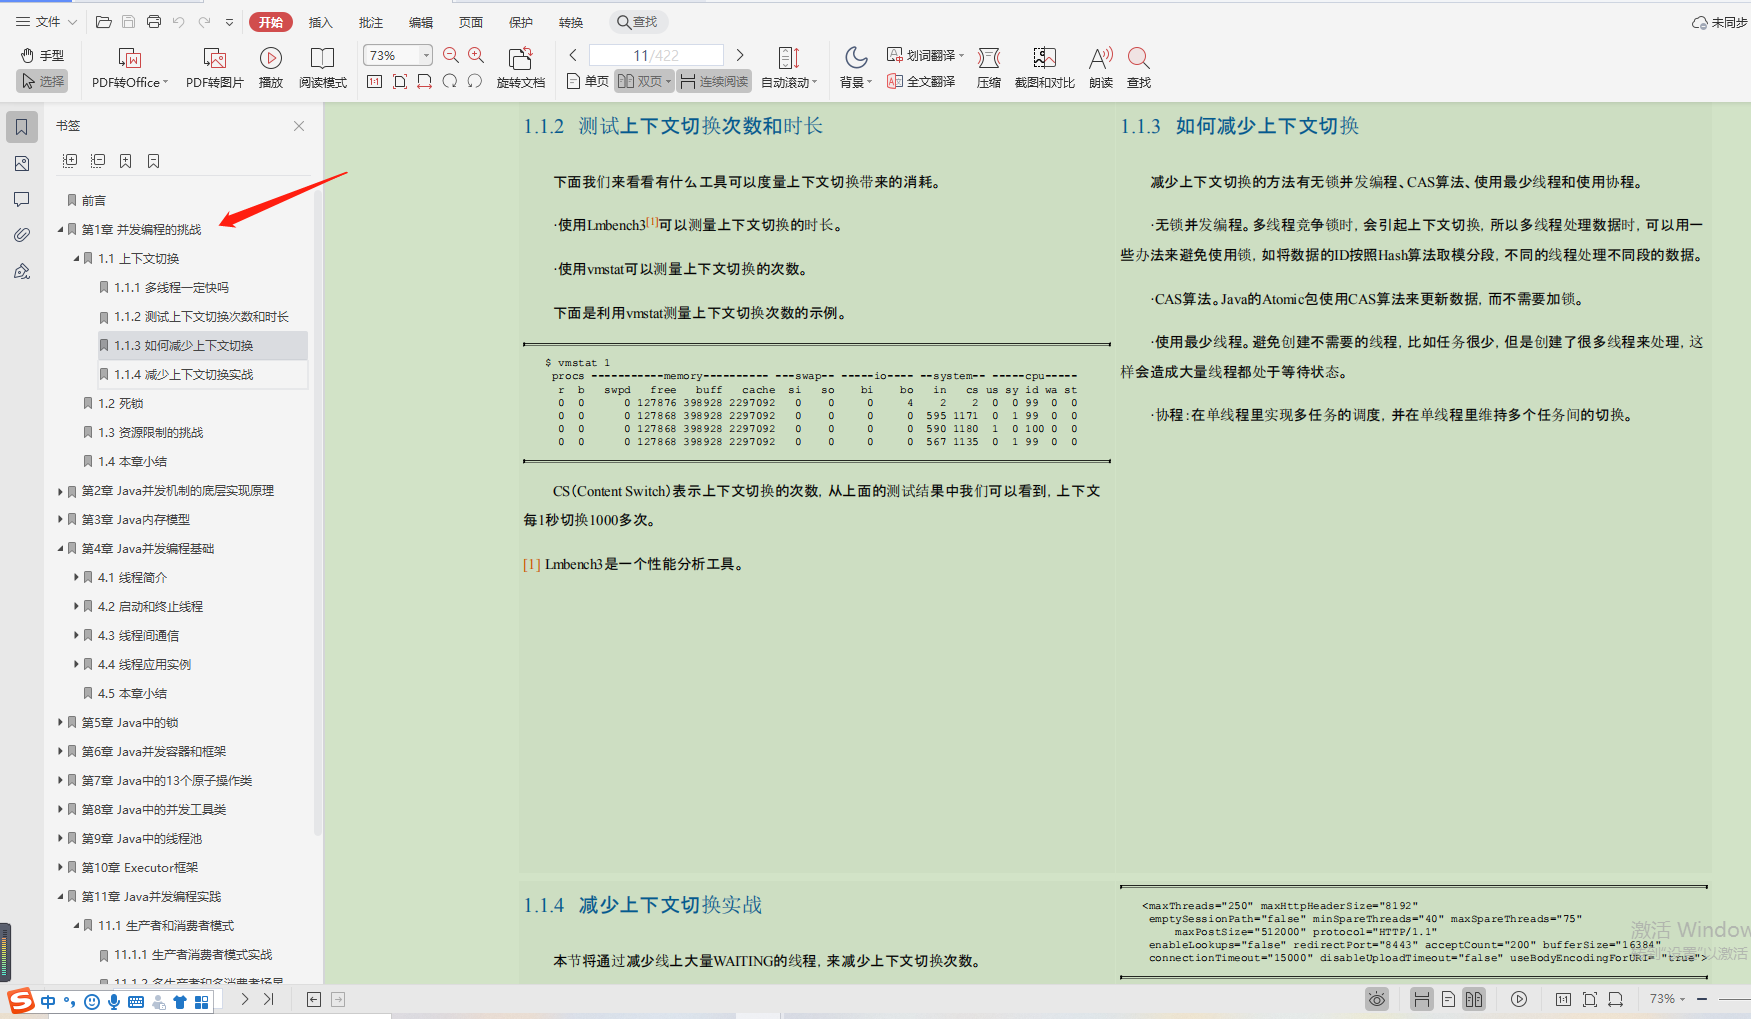
Task: Collapse the 第1章 并发编程的挑战 node
Action: (60, 229)
